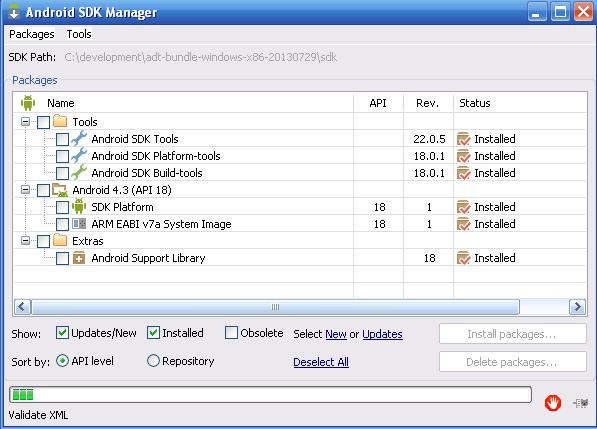The height and width of the screenshot is (429, 597).
Task: Select the API level sort option
Action: [62, 360]
